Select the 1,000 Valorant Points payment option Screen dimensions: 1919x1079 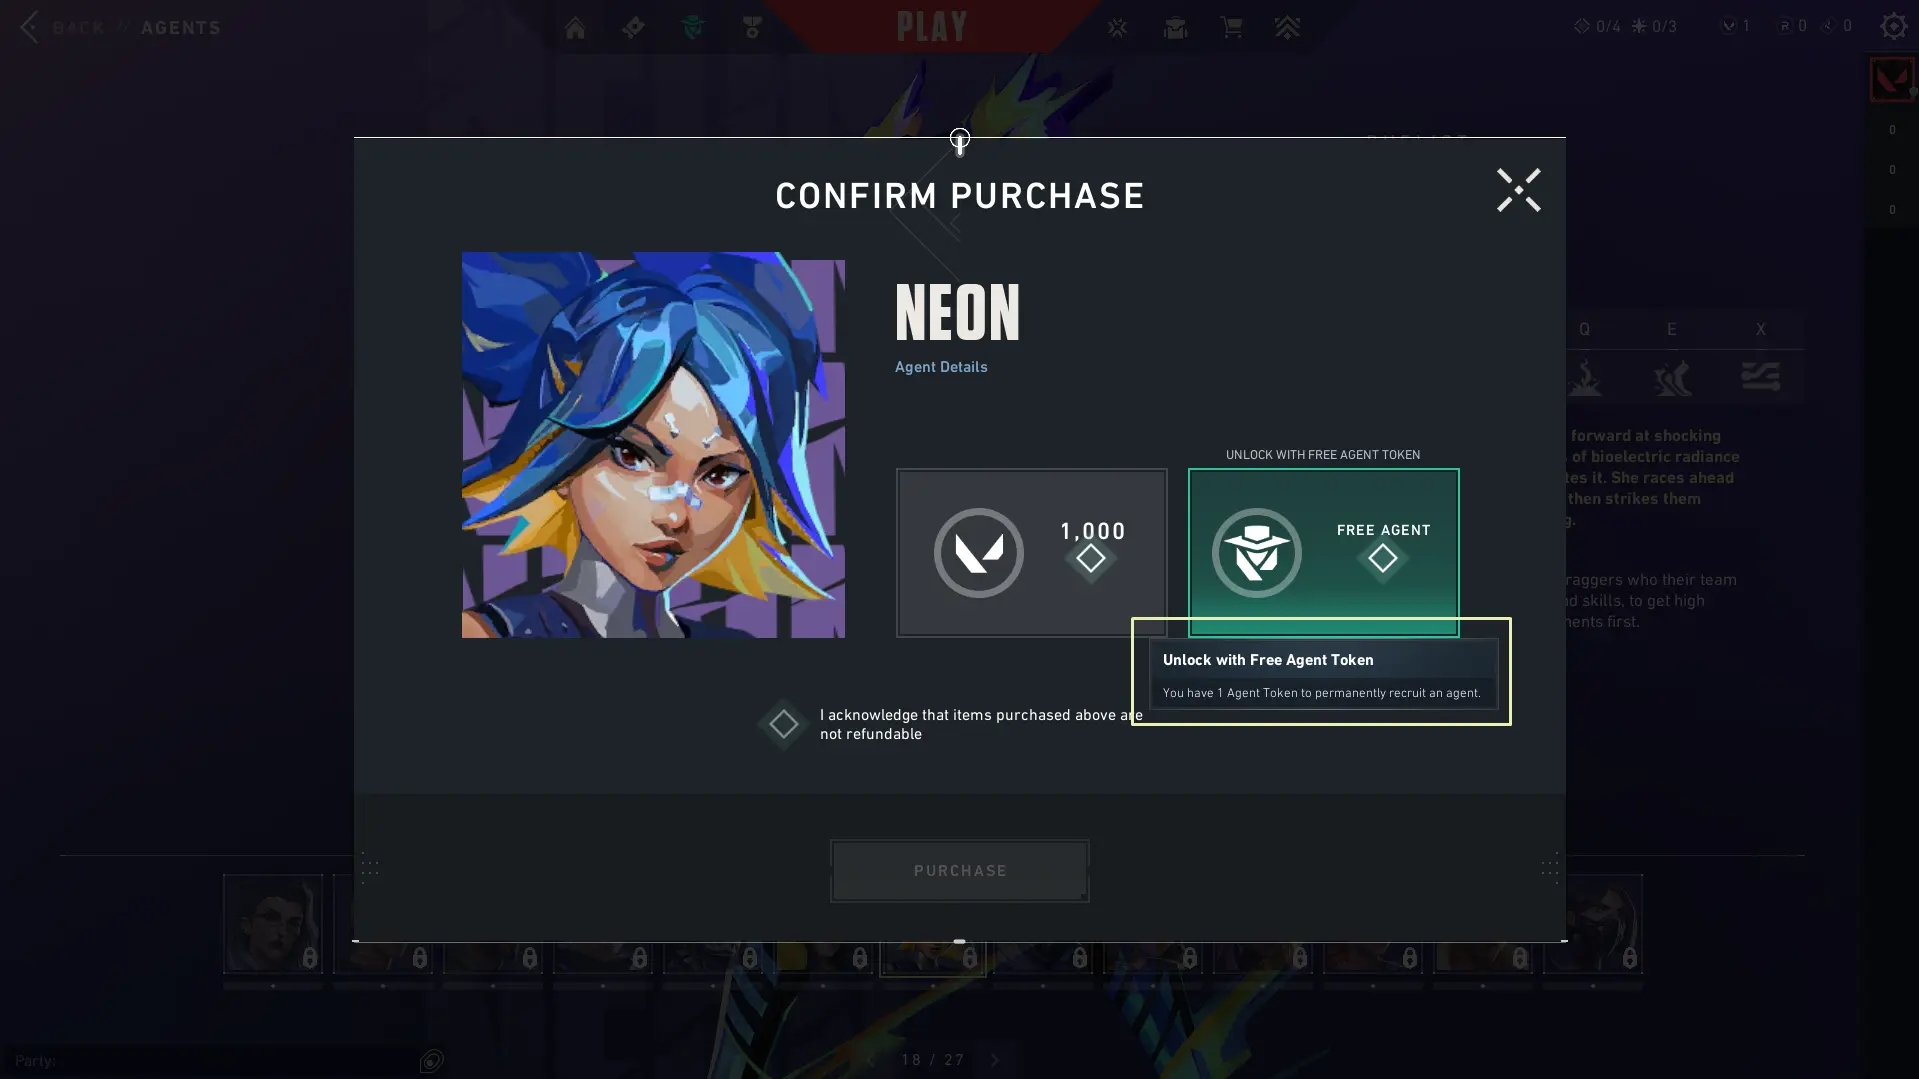click(1031, 552)
